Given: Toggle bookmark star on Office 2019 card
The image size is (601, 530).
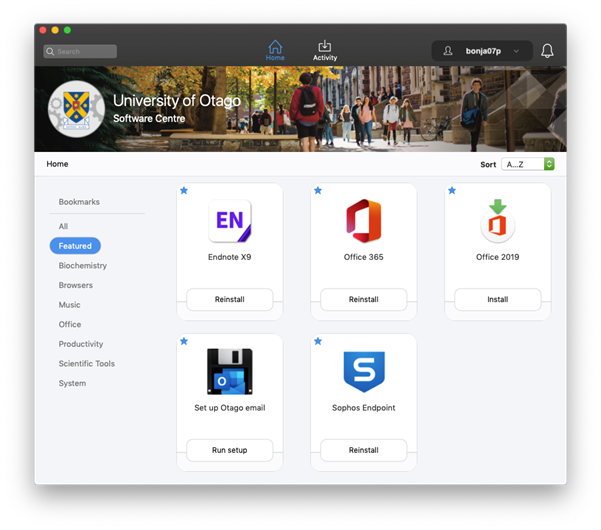Looking at the screenshot, I should point(452,190).
